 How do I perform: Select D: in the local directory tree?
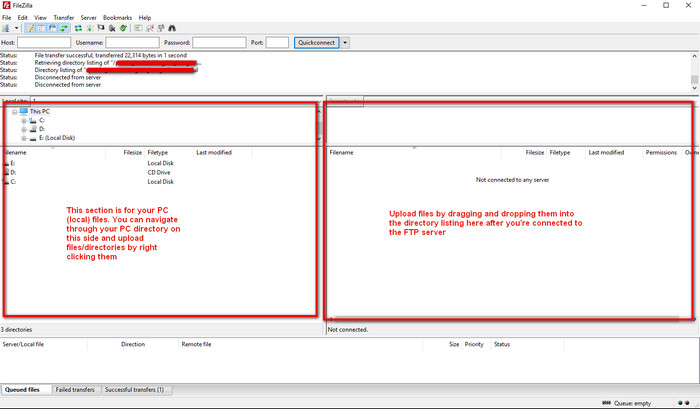point(42,129)
